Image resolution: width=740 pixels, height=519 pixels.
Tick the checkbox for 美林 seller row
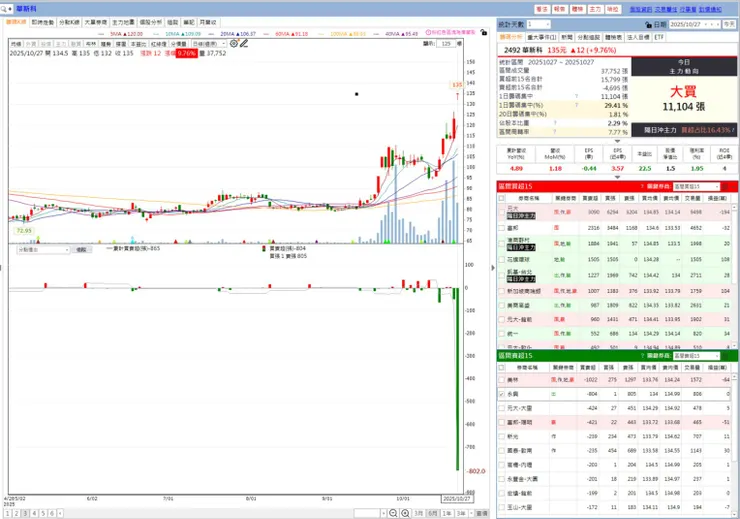[502, 380]
